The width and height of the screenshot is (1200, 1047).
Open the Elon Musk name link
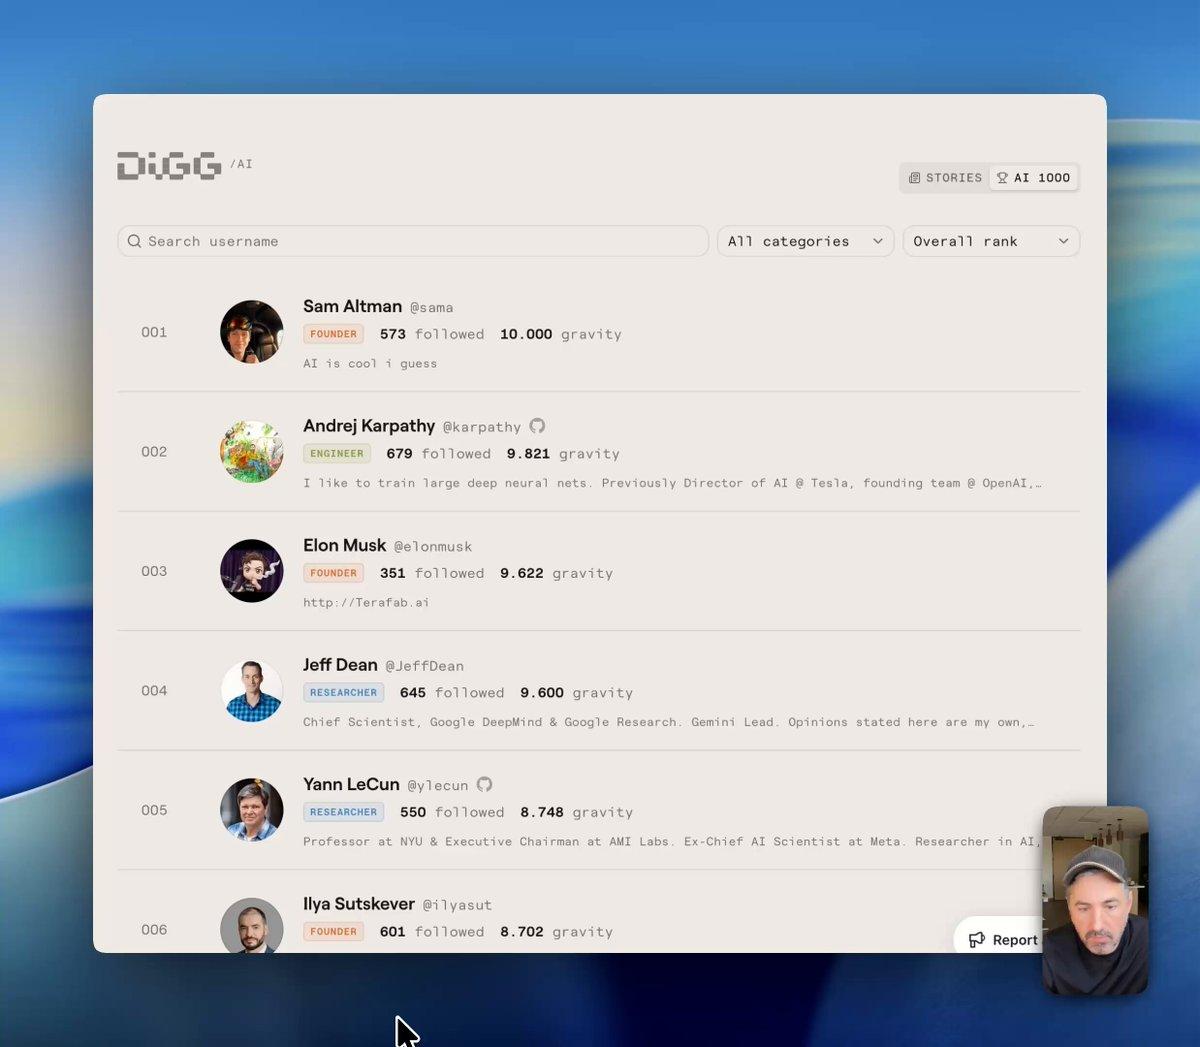click(x=344, y=545)
